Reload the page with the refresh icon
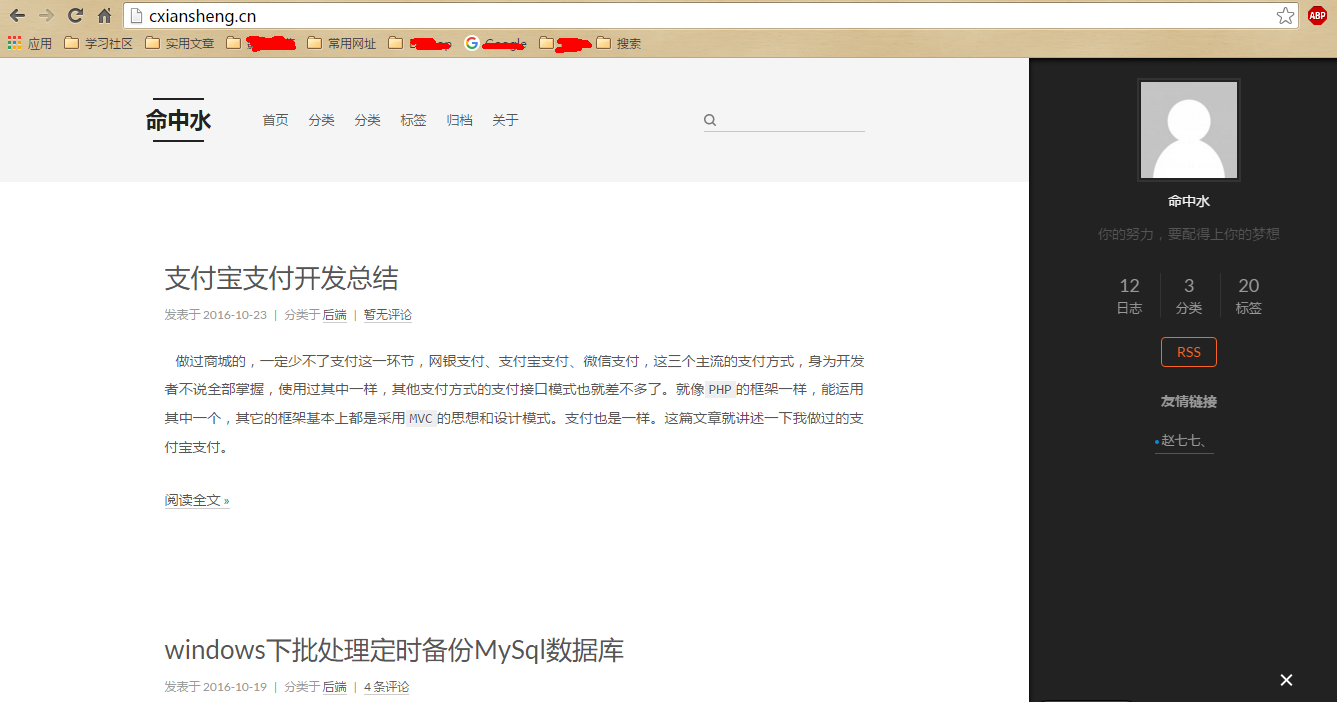The width and height of the screenshot is (1337, 702). pyautogui.click(x=75, y=15)
